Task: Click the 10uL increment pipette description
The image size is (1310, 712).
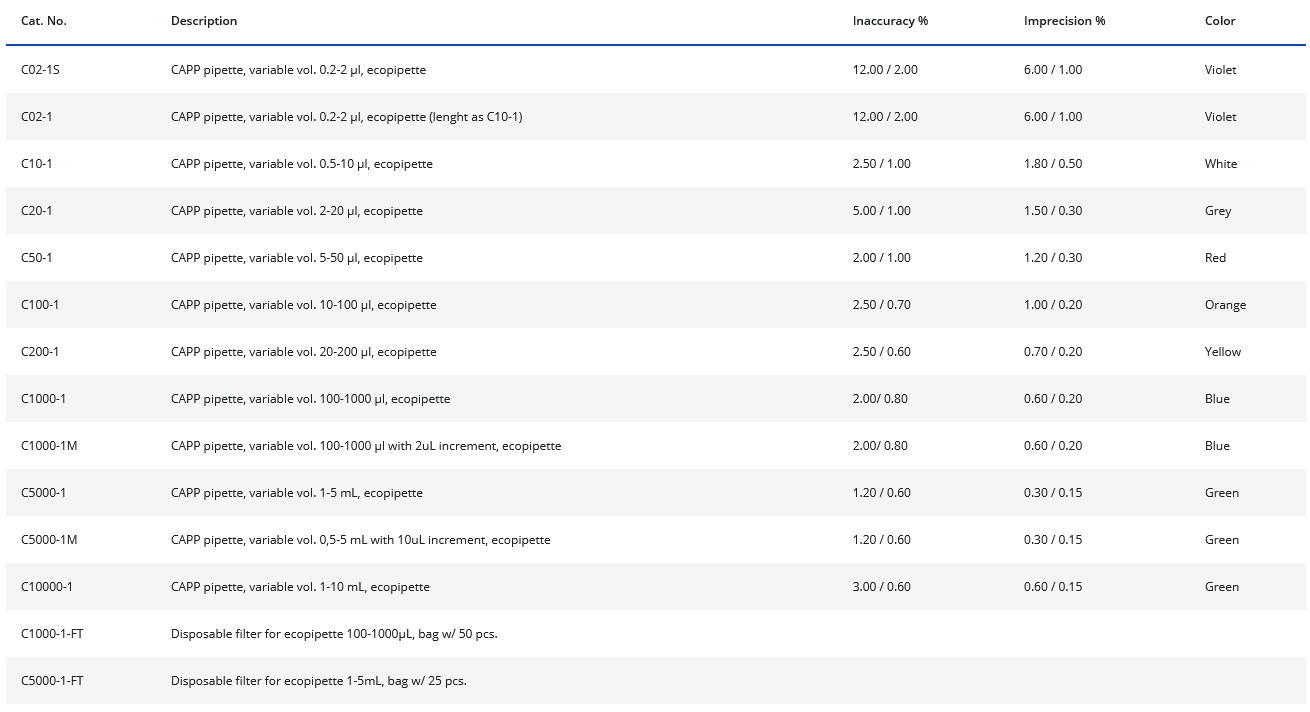Action: [x=361, y=540]
